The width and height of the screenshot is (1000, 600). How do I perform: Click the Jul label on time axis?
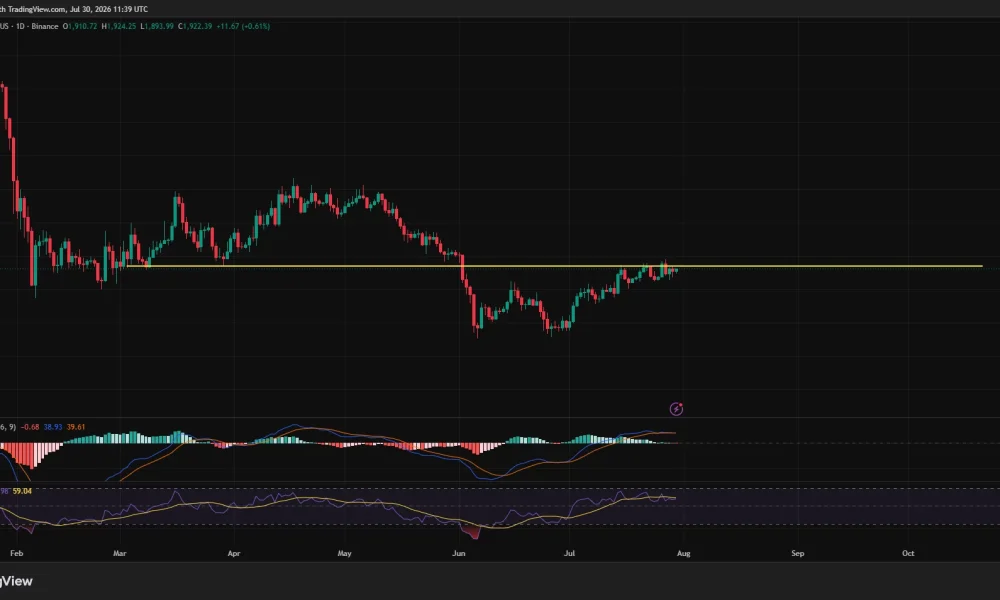coord(570,553)
